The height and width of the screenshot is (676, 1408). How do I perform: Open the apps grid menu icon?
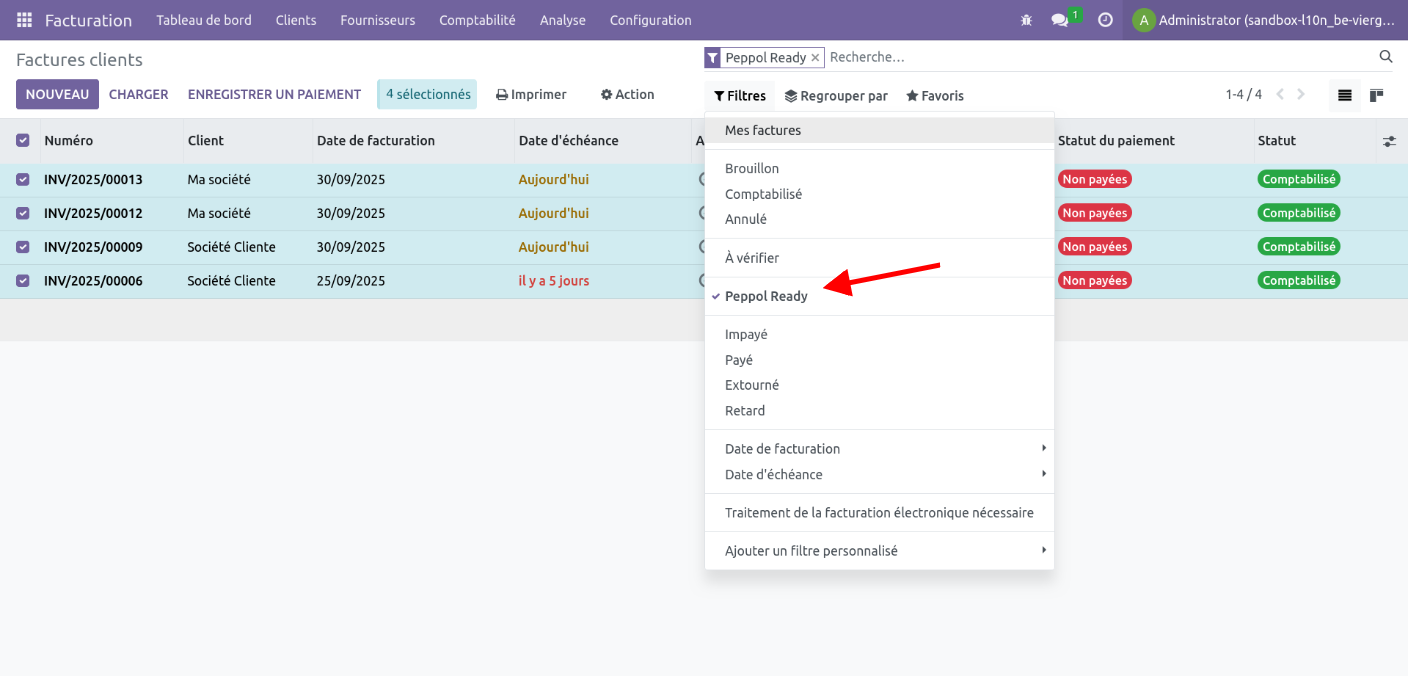(x=24, y=20)
